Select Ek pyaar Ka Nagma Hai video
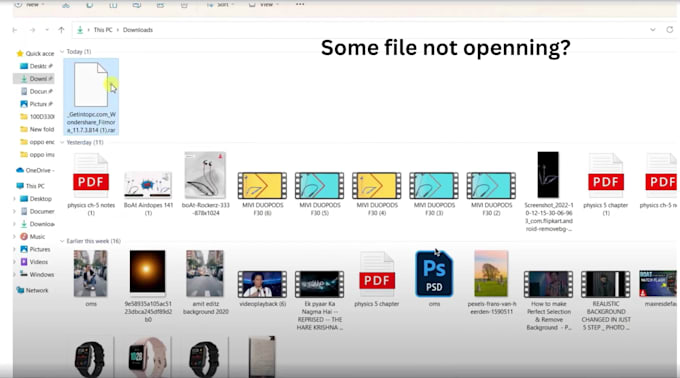Image resolution: width=680 pixels, height=378 pixels. (320, 300)
